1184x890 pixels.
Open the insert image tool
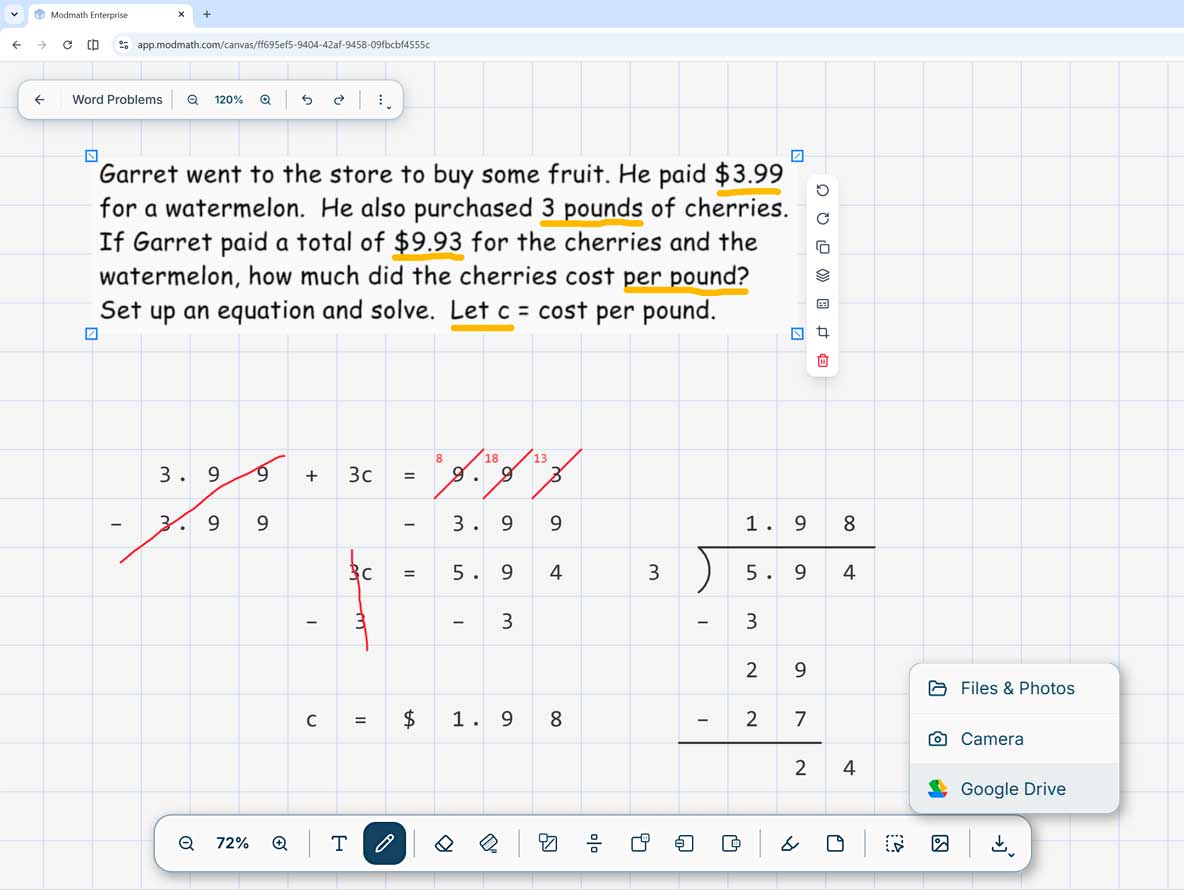pyautogui.click(x=940, y=843)
